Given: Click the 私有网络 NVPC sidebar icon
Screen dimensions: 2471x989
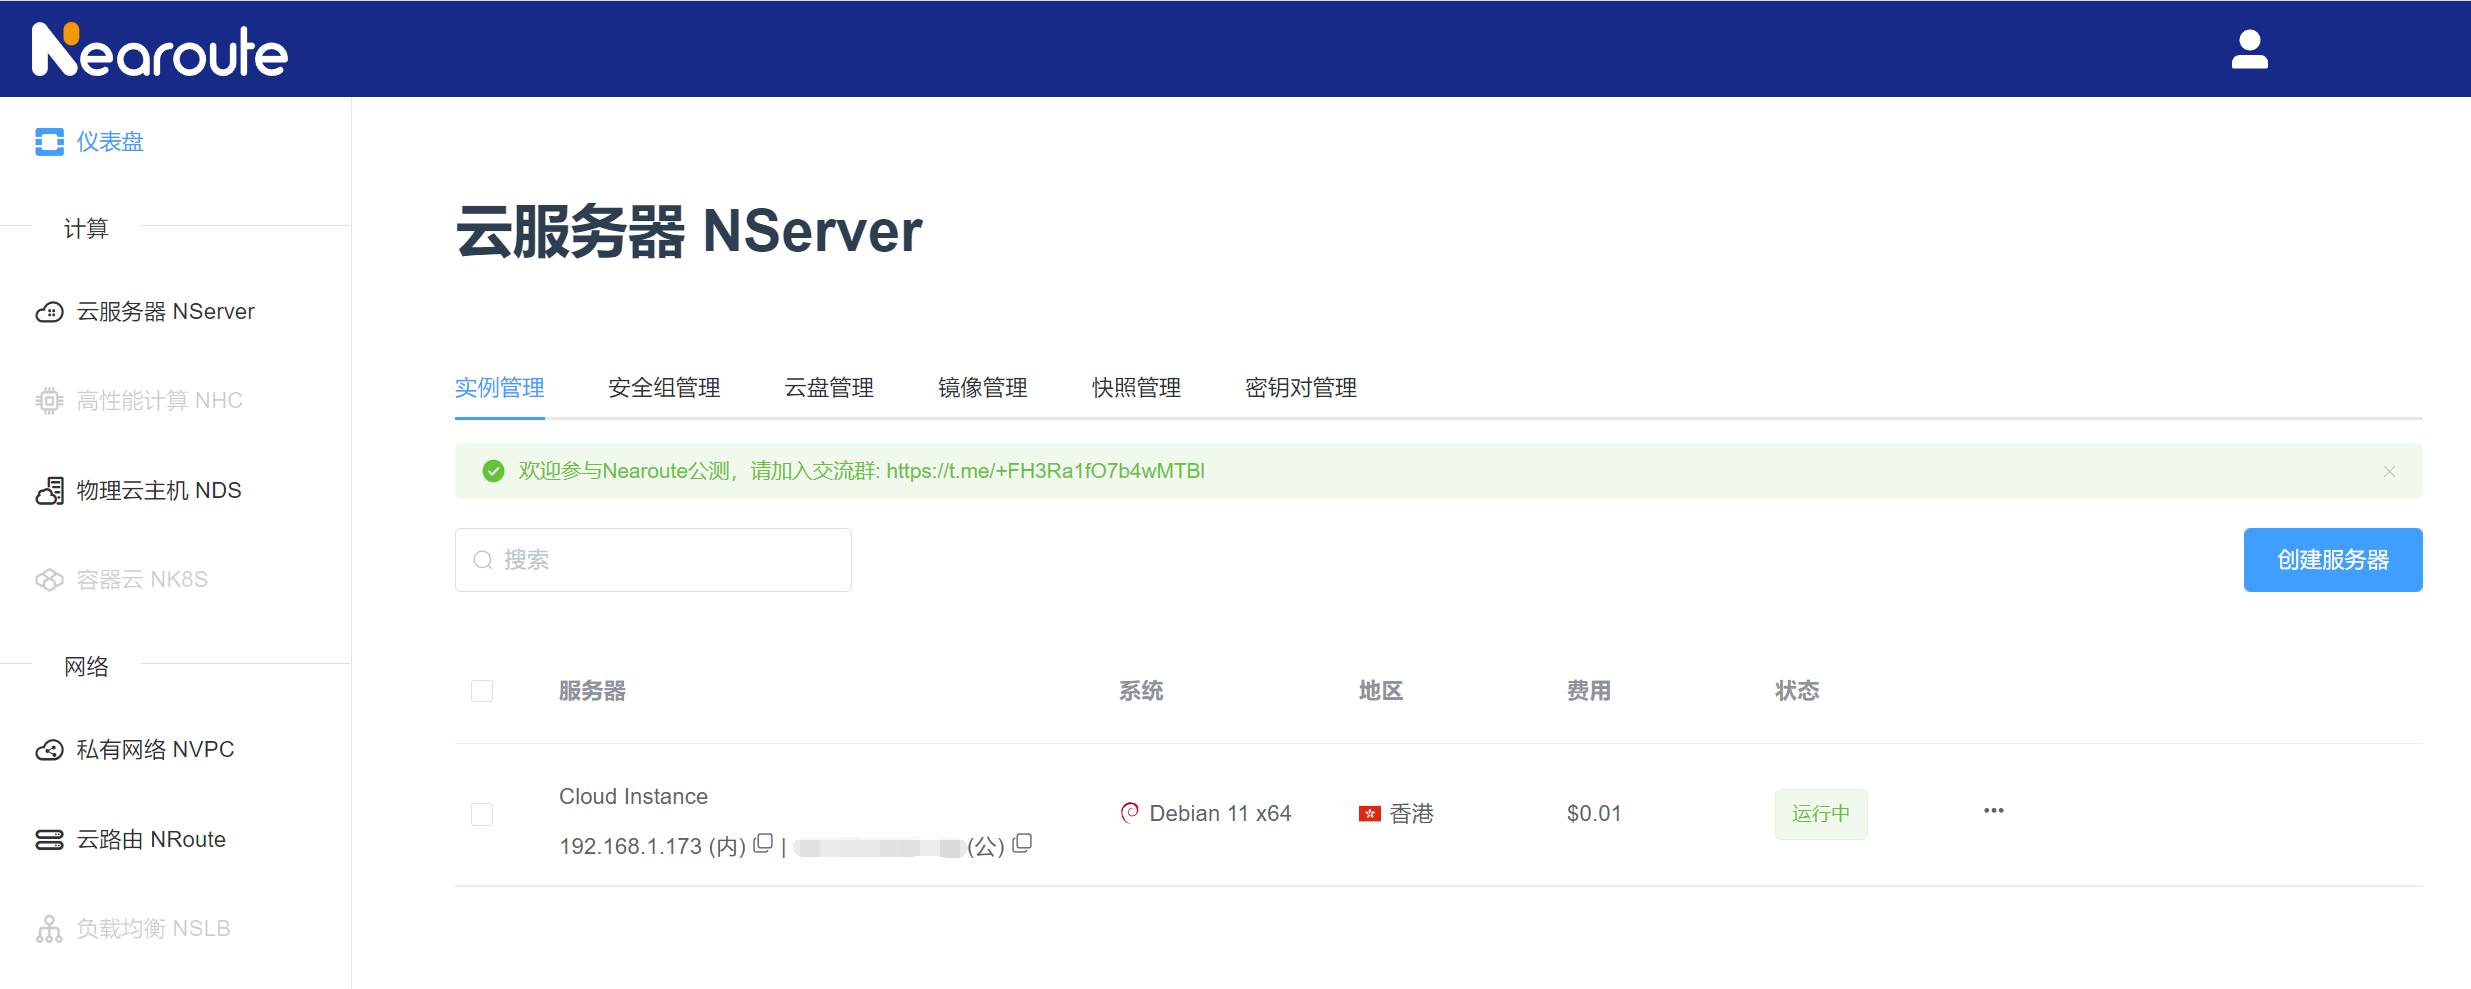Looking at the screenshot, I should (49, 750).
